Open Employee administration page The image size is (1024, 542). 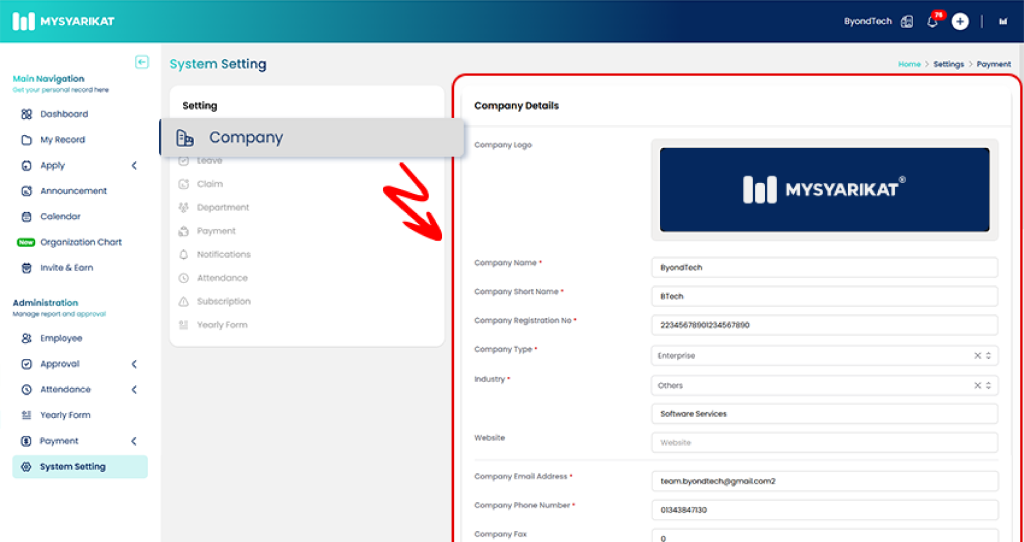click(x=61, y=338)
